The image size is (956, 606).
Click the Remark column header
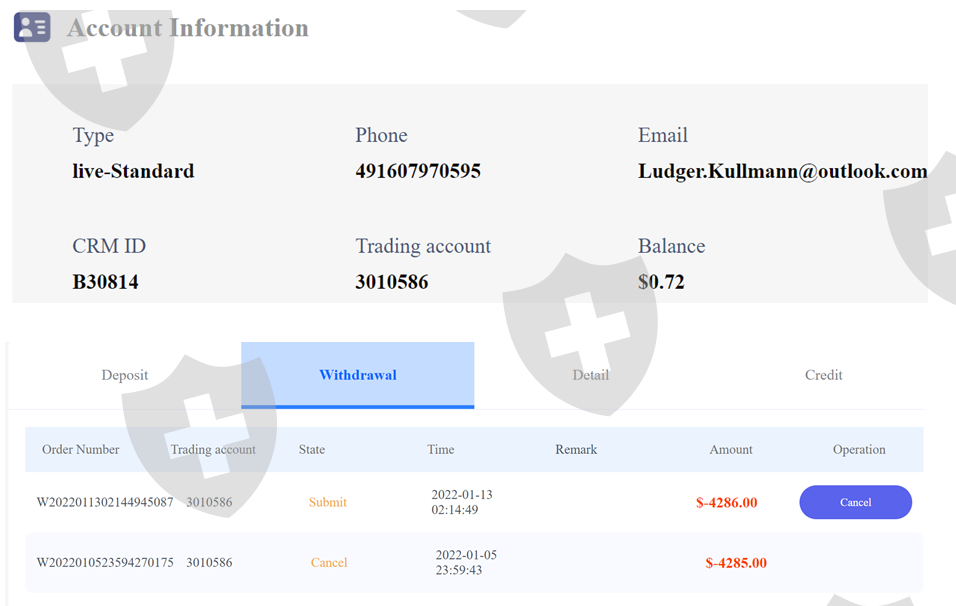coord(576,449)
